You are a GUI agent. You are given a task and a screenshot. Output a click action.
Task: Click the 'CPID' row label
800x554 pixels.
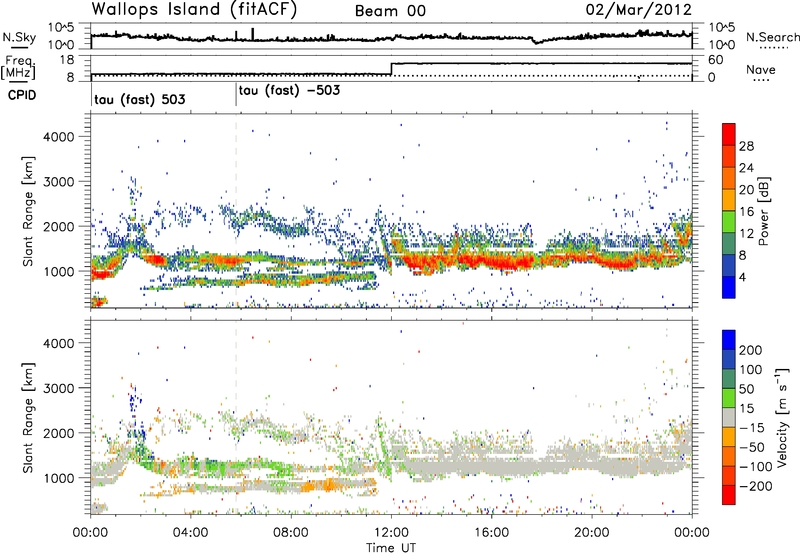click(x=22, y=95)
